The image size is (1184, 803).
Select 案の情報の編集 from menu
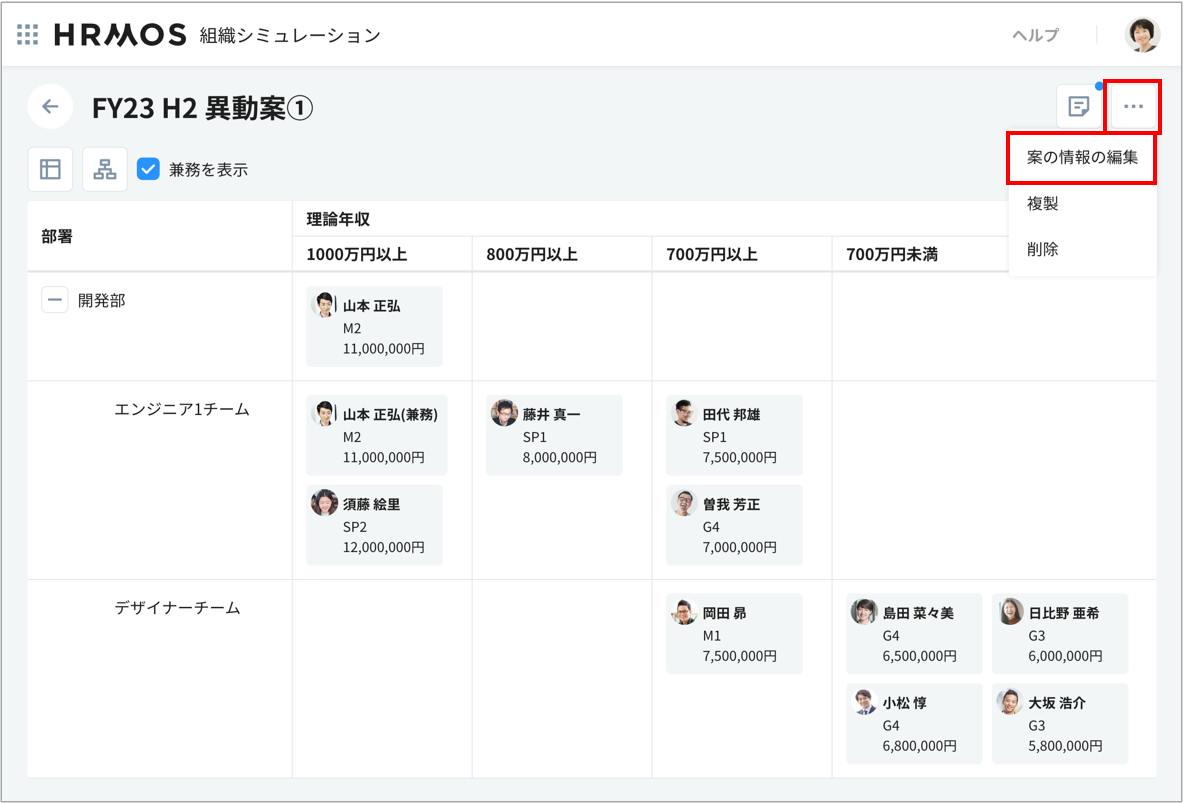1082,158
